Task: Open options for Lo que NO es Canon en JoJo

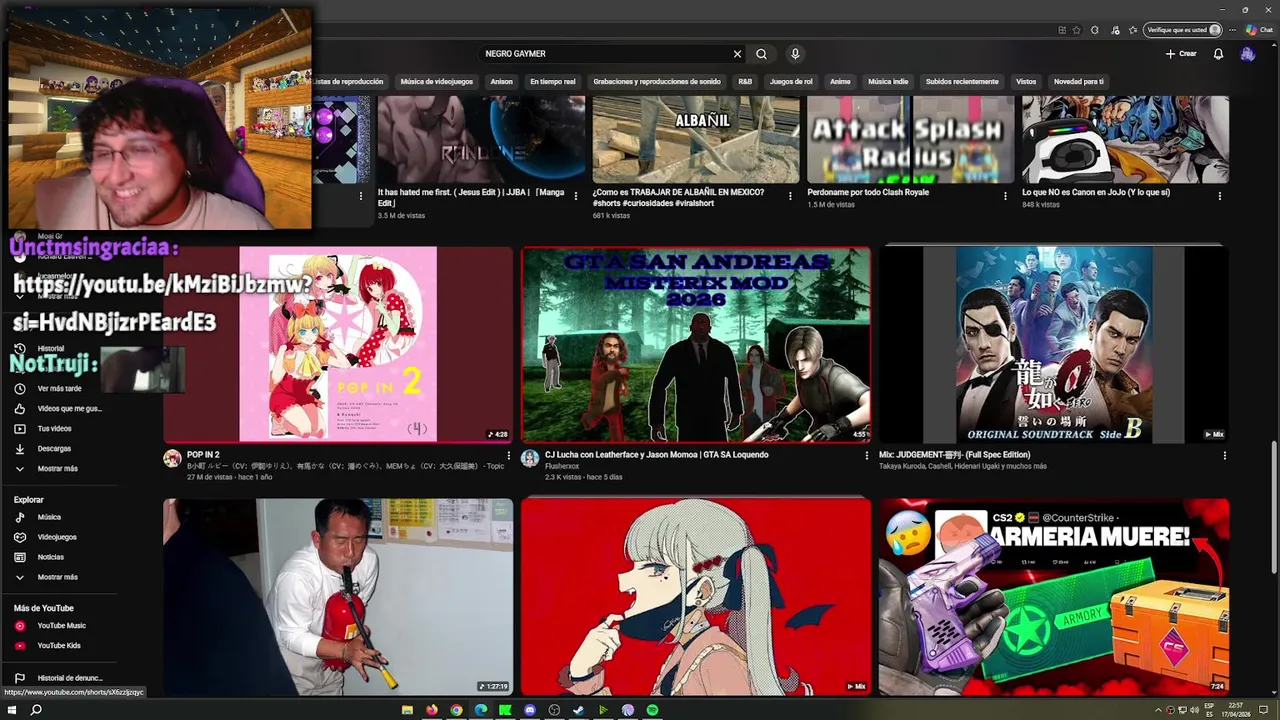Action: click(1220, 197)
